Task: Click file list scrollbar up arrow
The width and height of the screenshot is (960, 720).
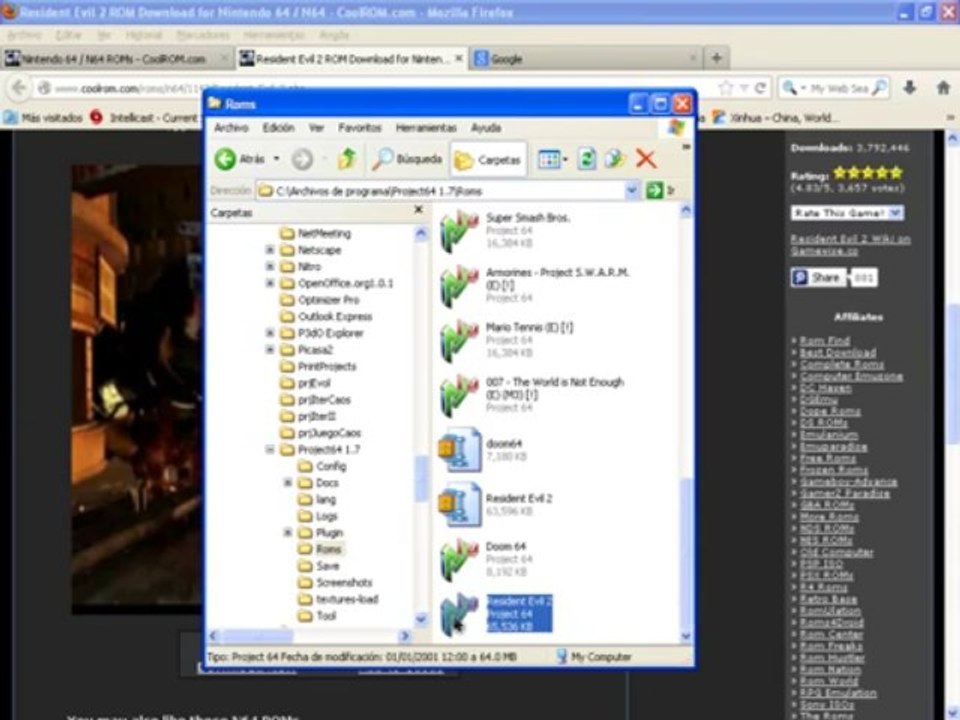Action: pos(686,211)
